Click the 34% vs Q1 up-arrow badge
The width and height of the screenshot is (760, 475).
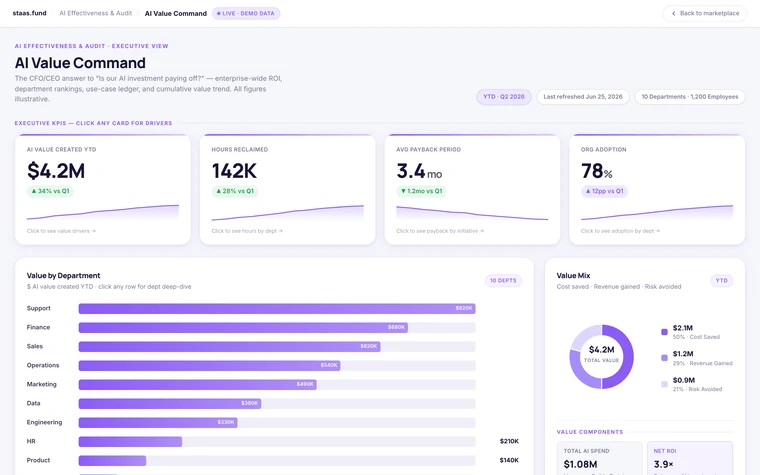pos(50,191)
